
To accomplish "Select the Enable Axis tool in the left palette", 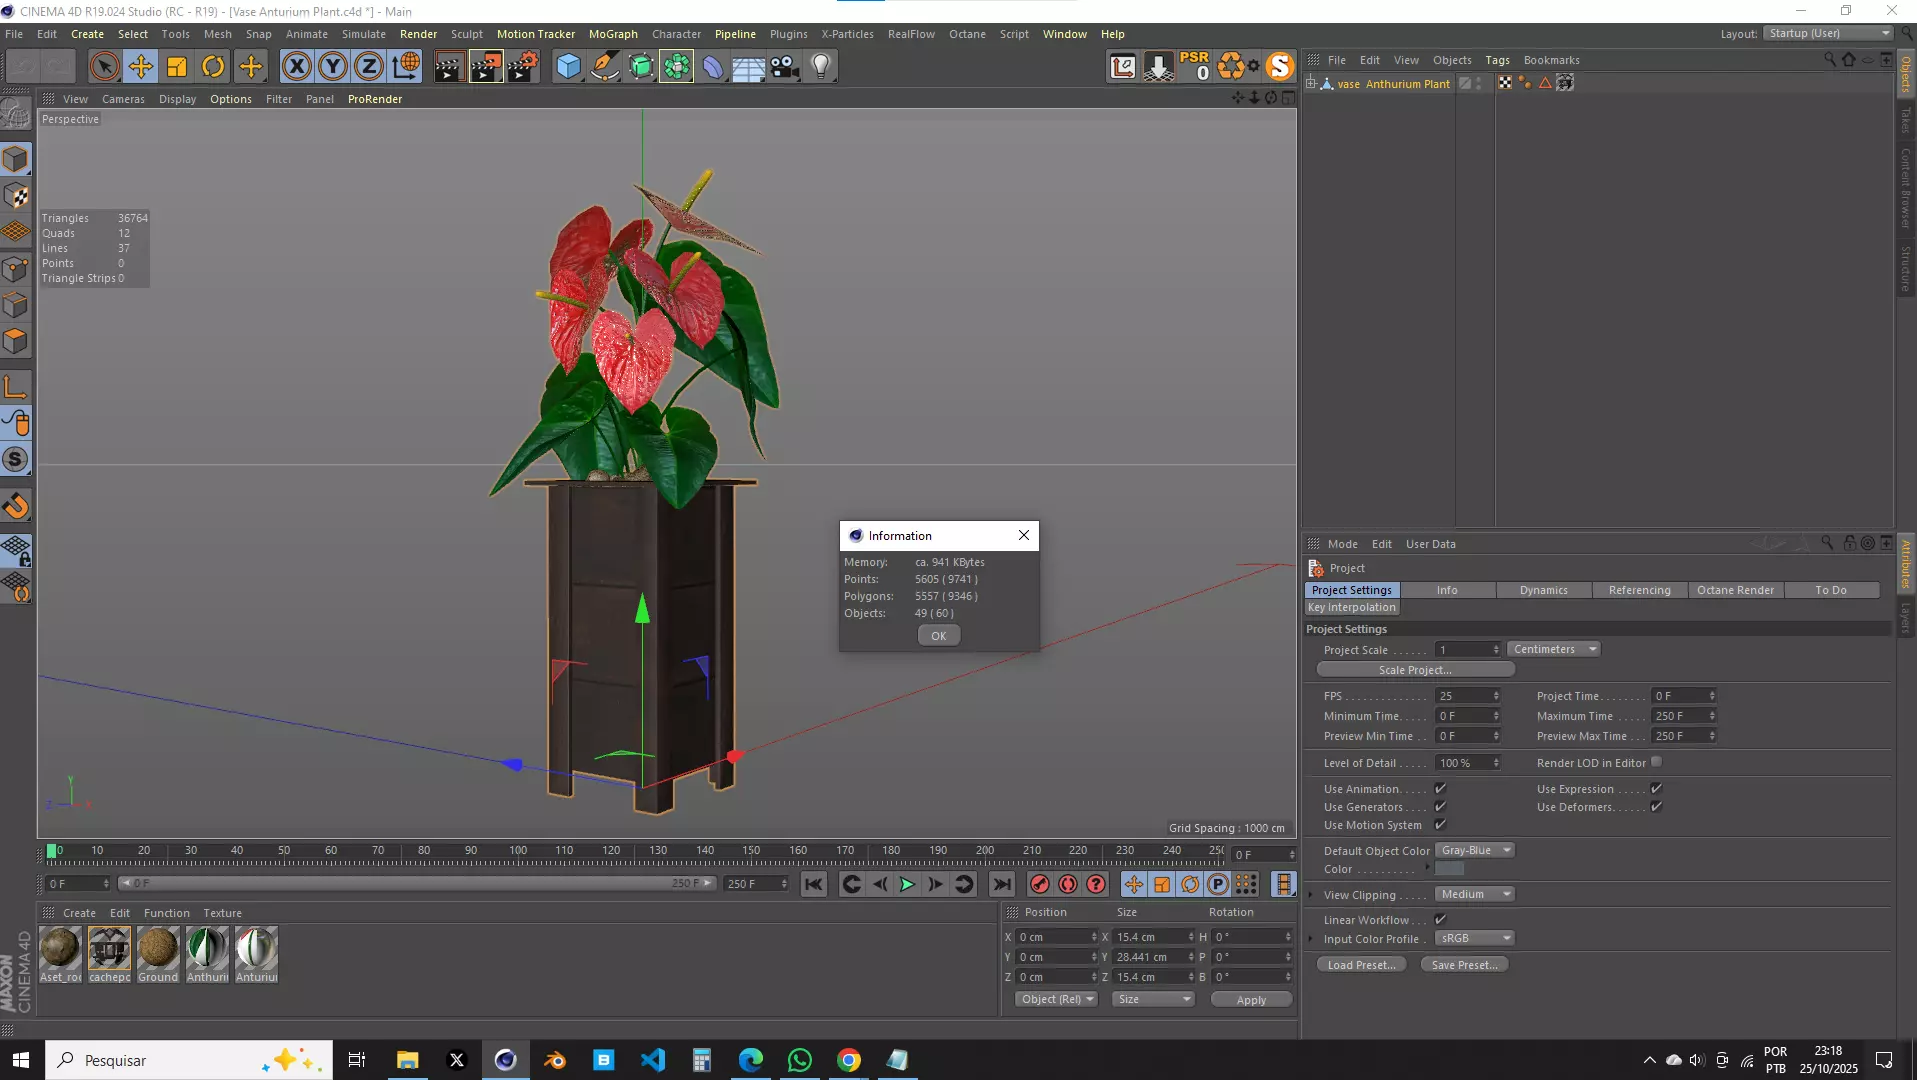I will [x=16, y=387].
